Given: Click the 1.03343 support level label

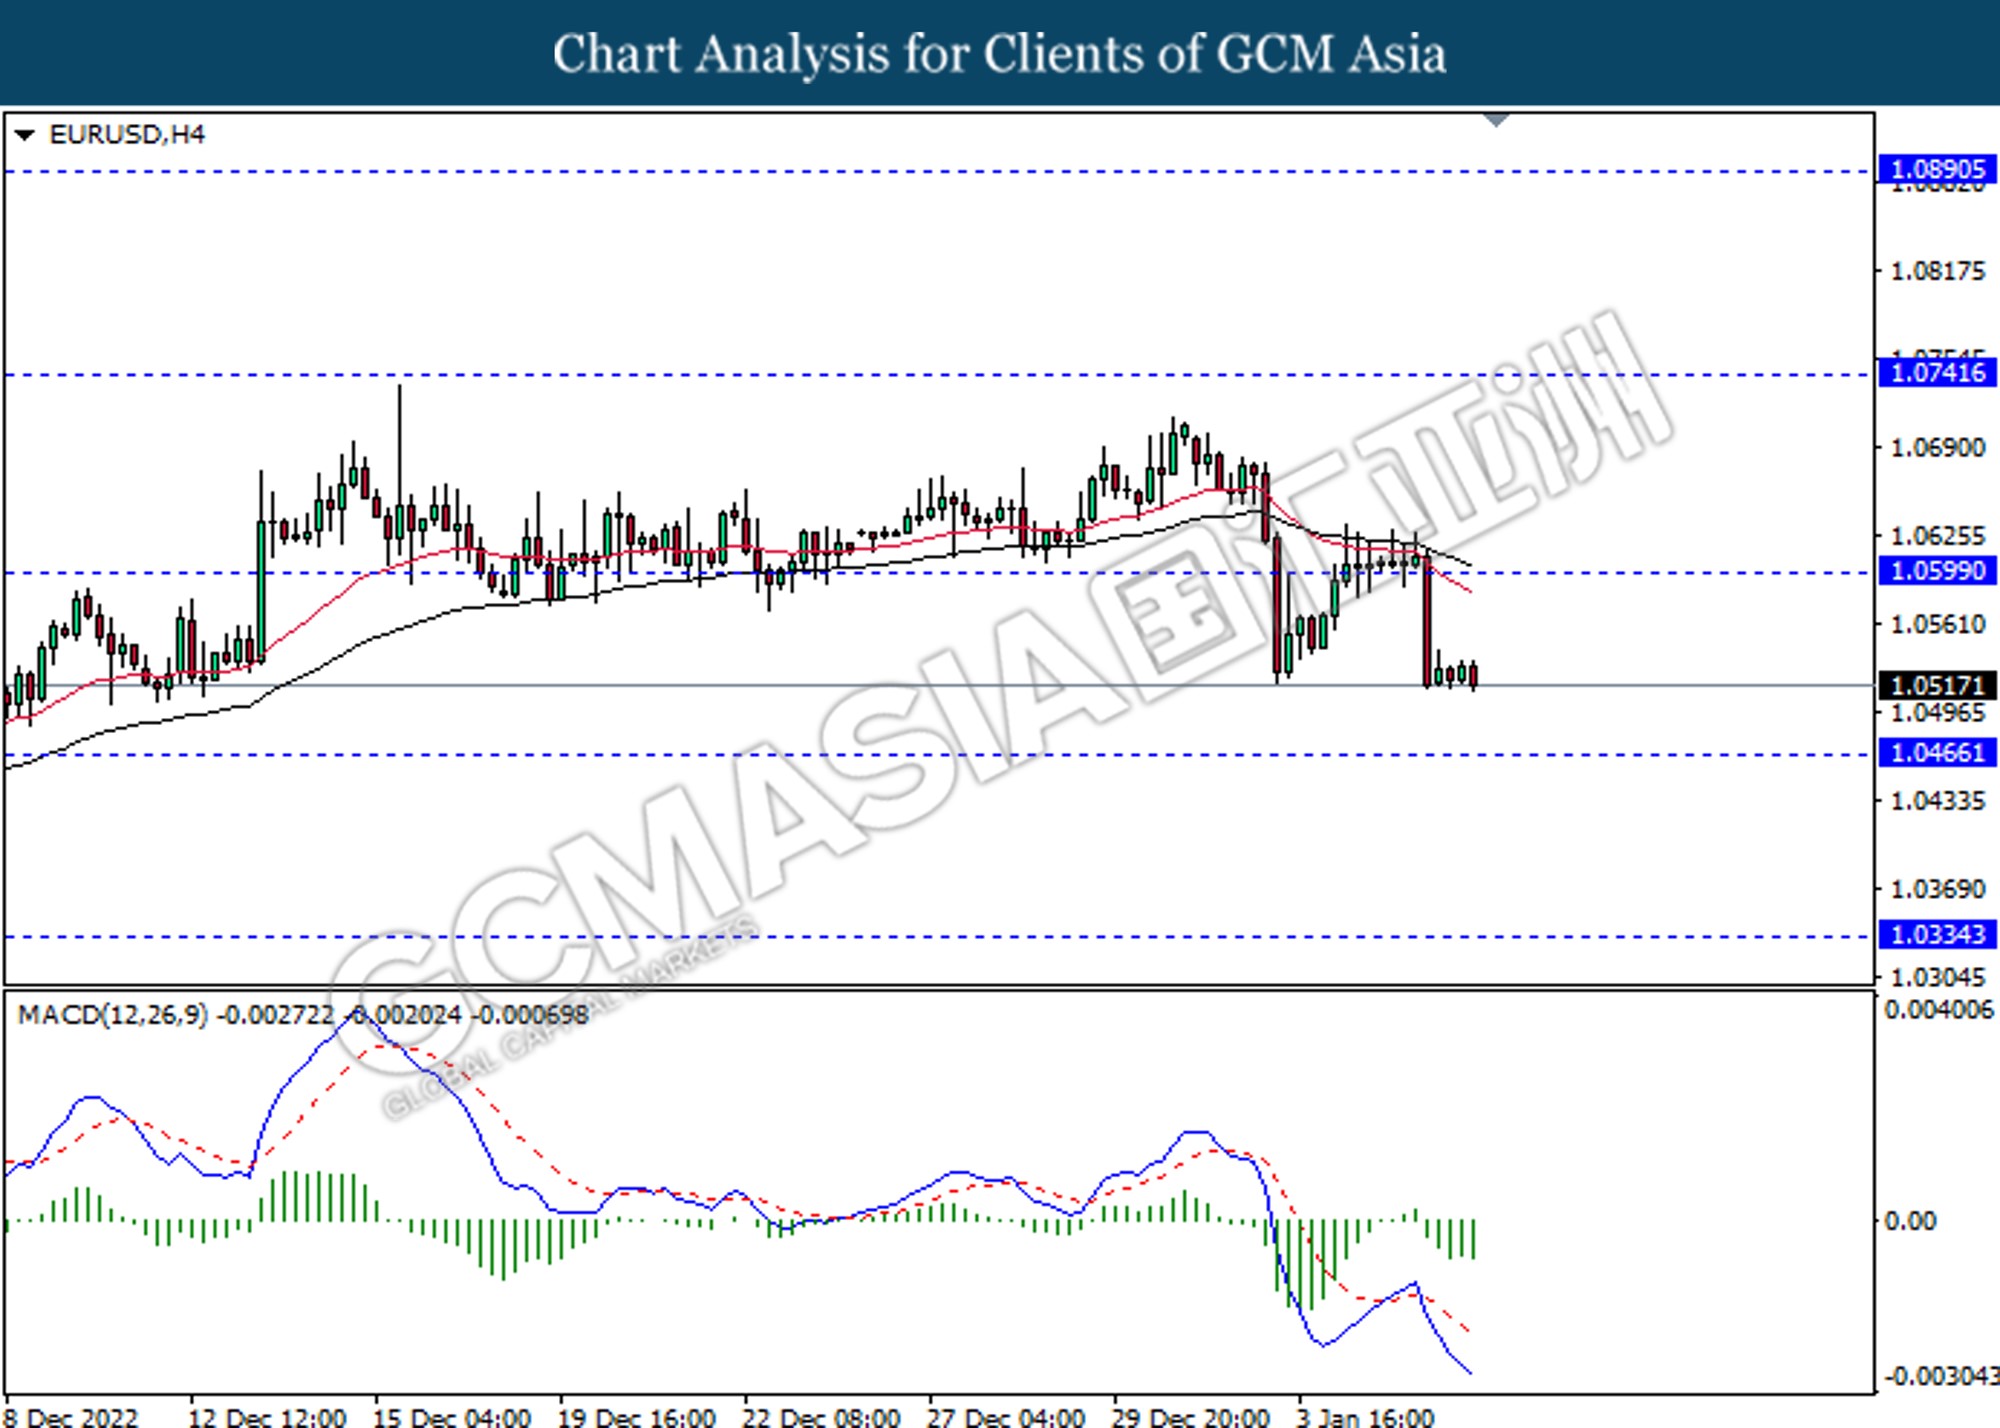Looking at the screenshot, I should coord(1937,934).
